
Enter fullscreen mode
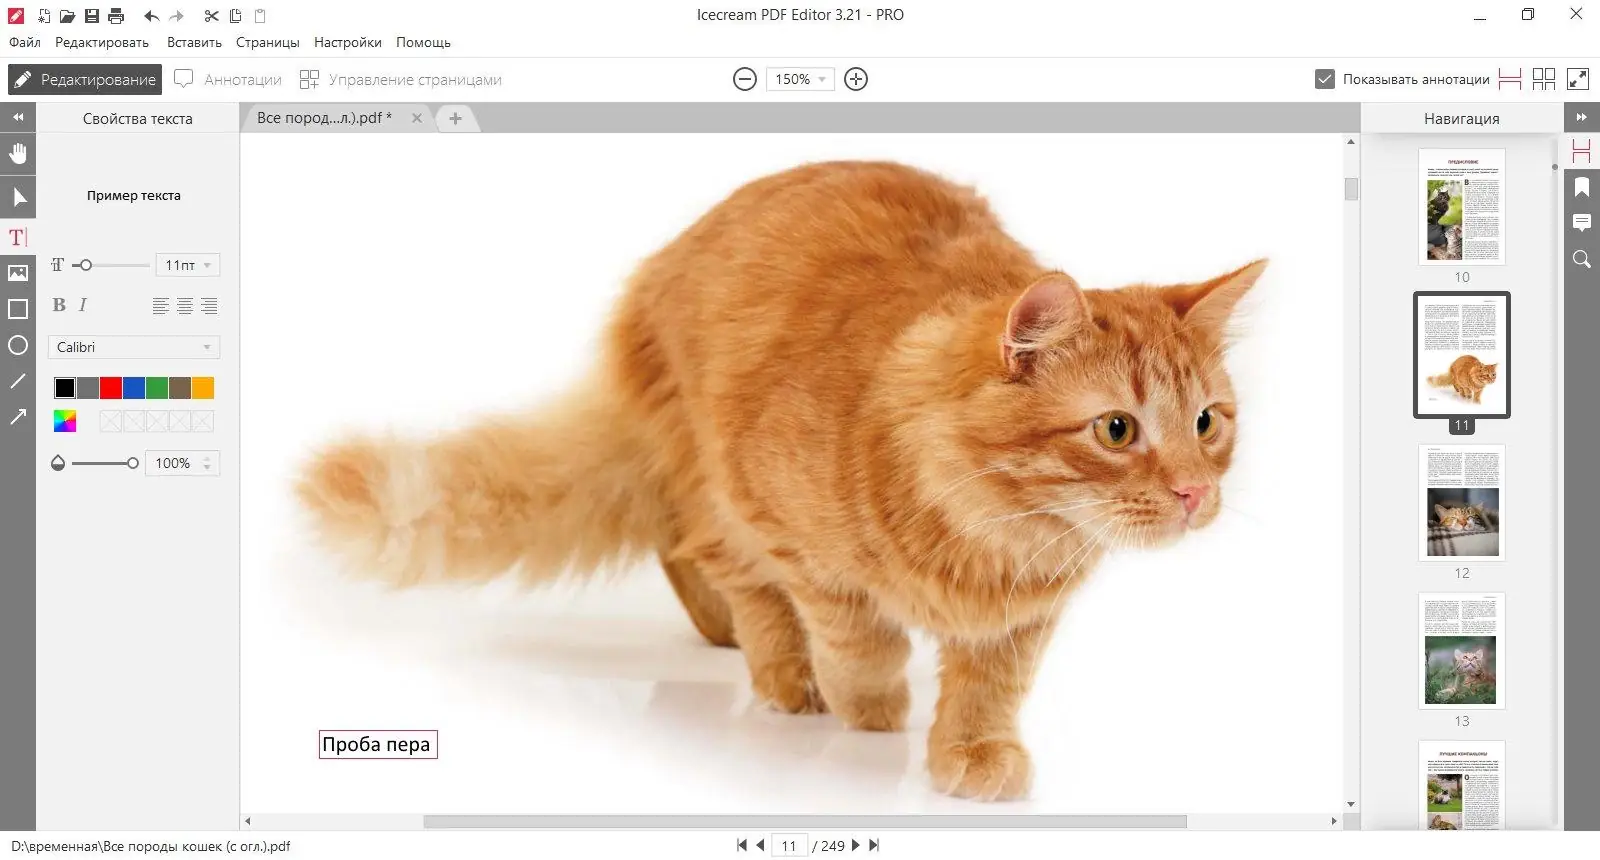[x=1578, y=79]
